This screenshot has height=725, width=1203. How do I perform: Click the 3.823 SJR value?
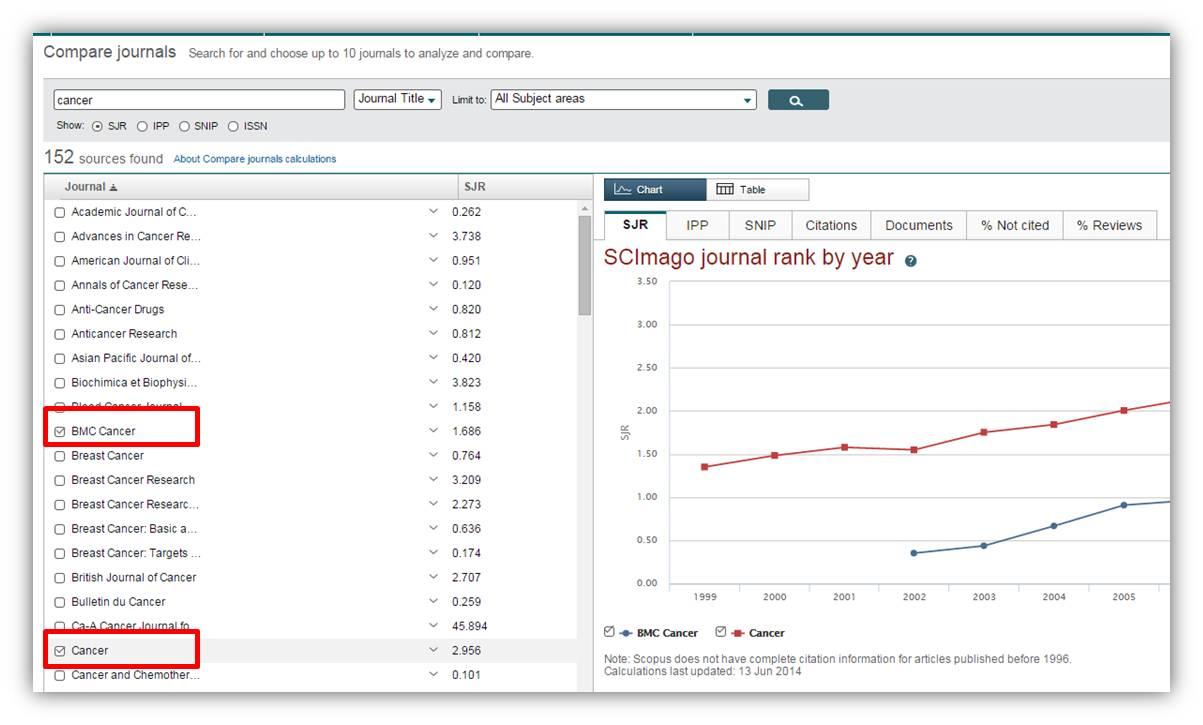pos(466,383)
